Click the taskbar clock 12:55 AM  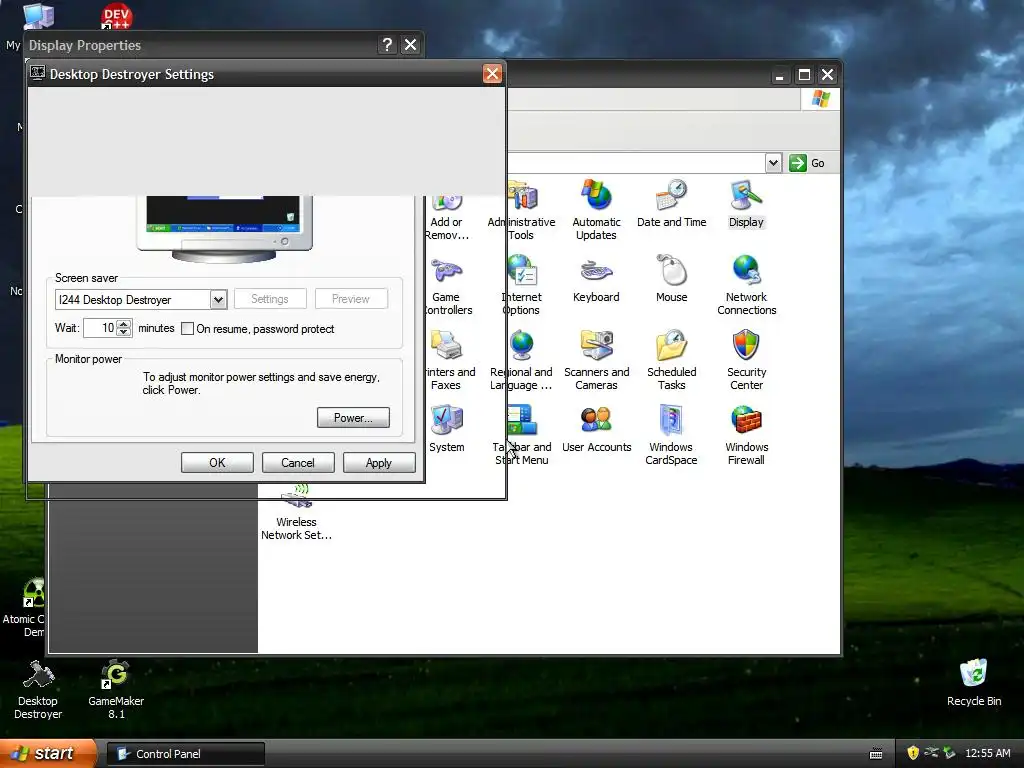point(987,753)
